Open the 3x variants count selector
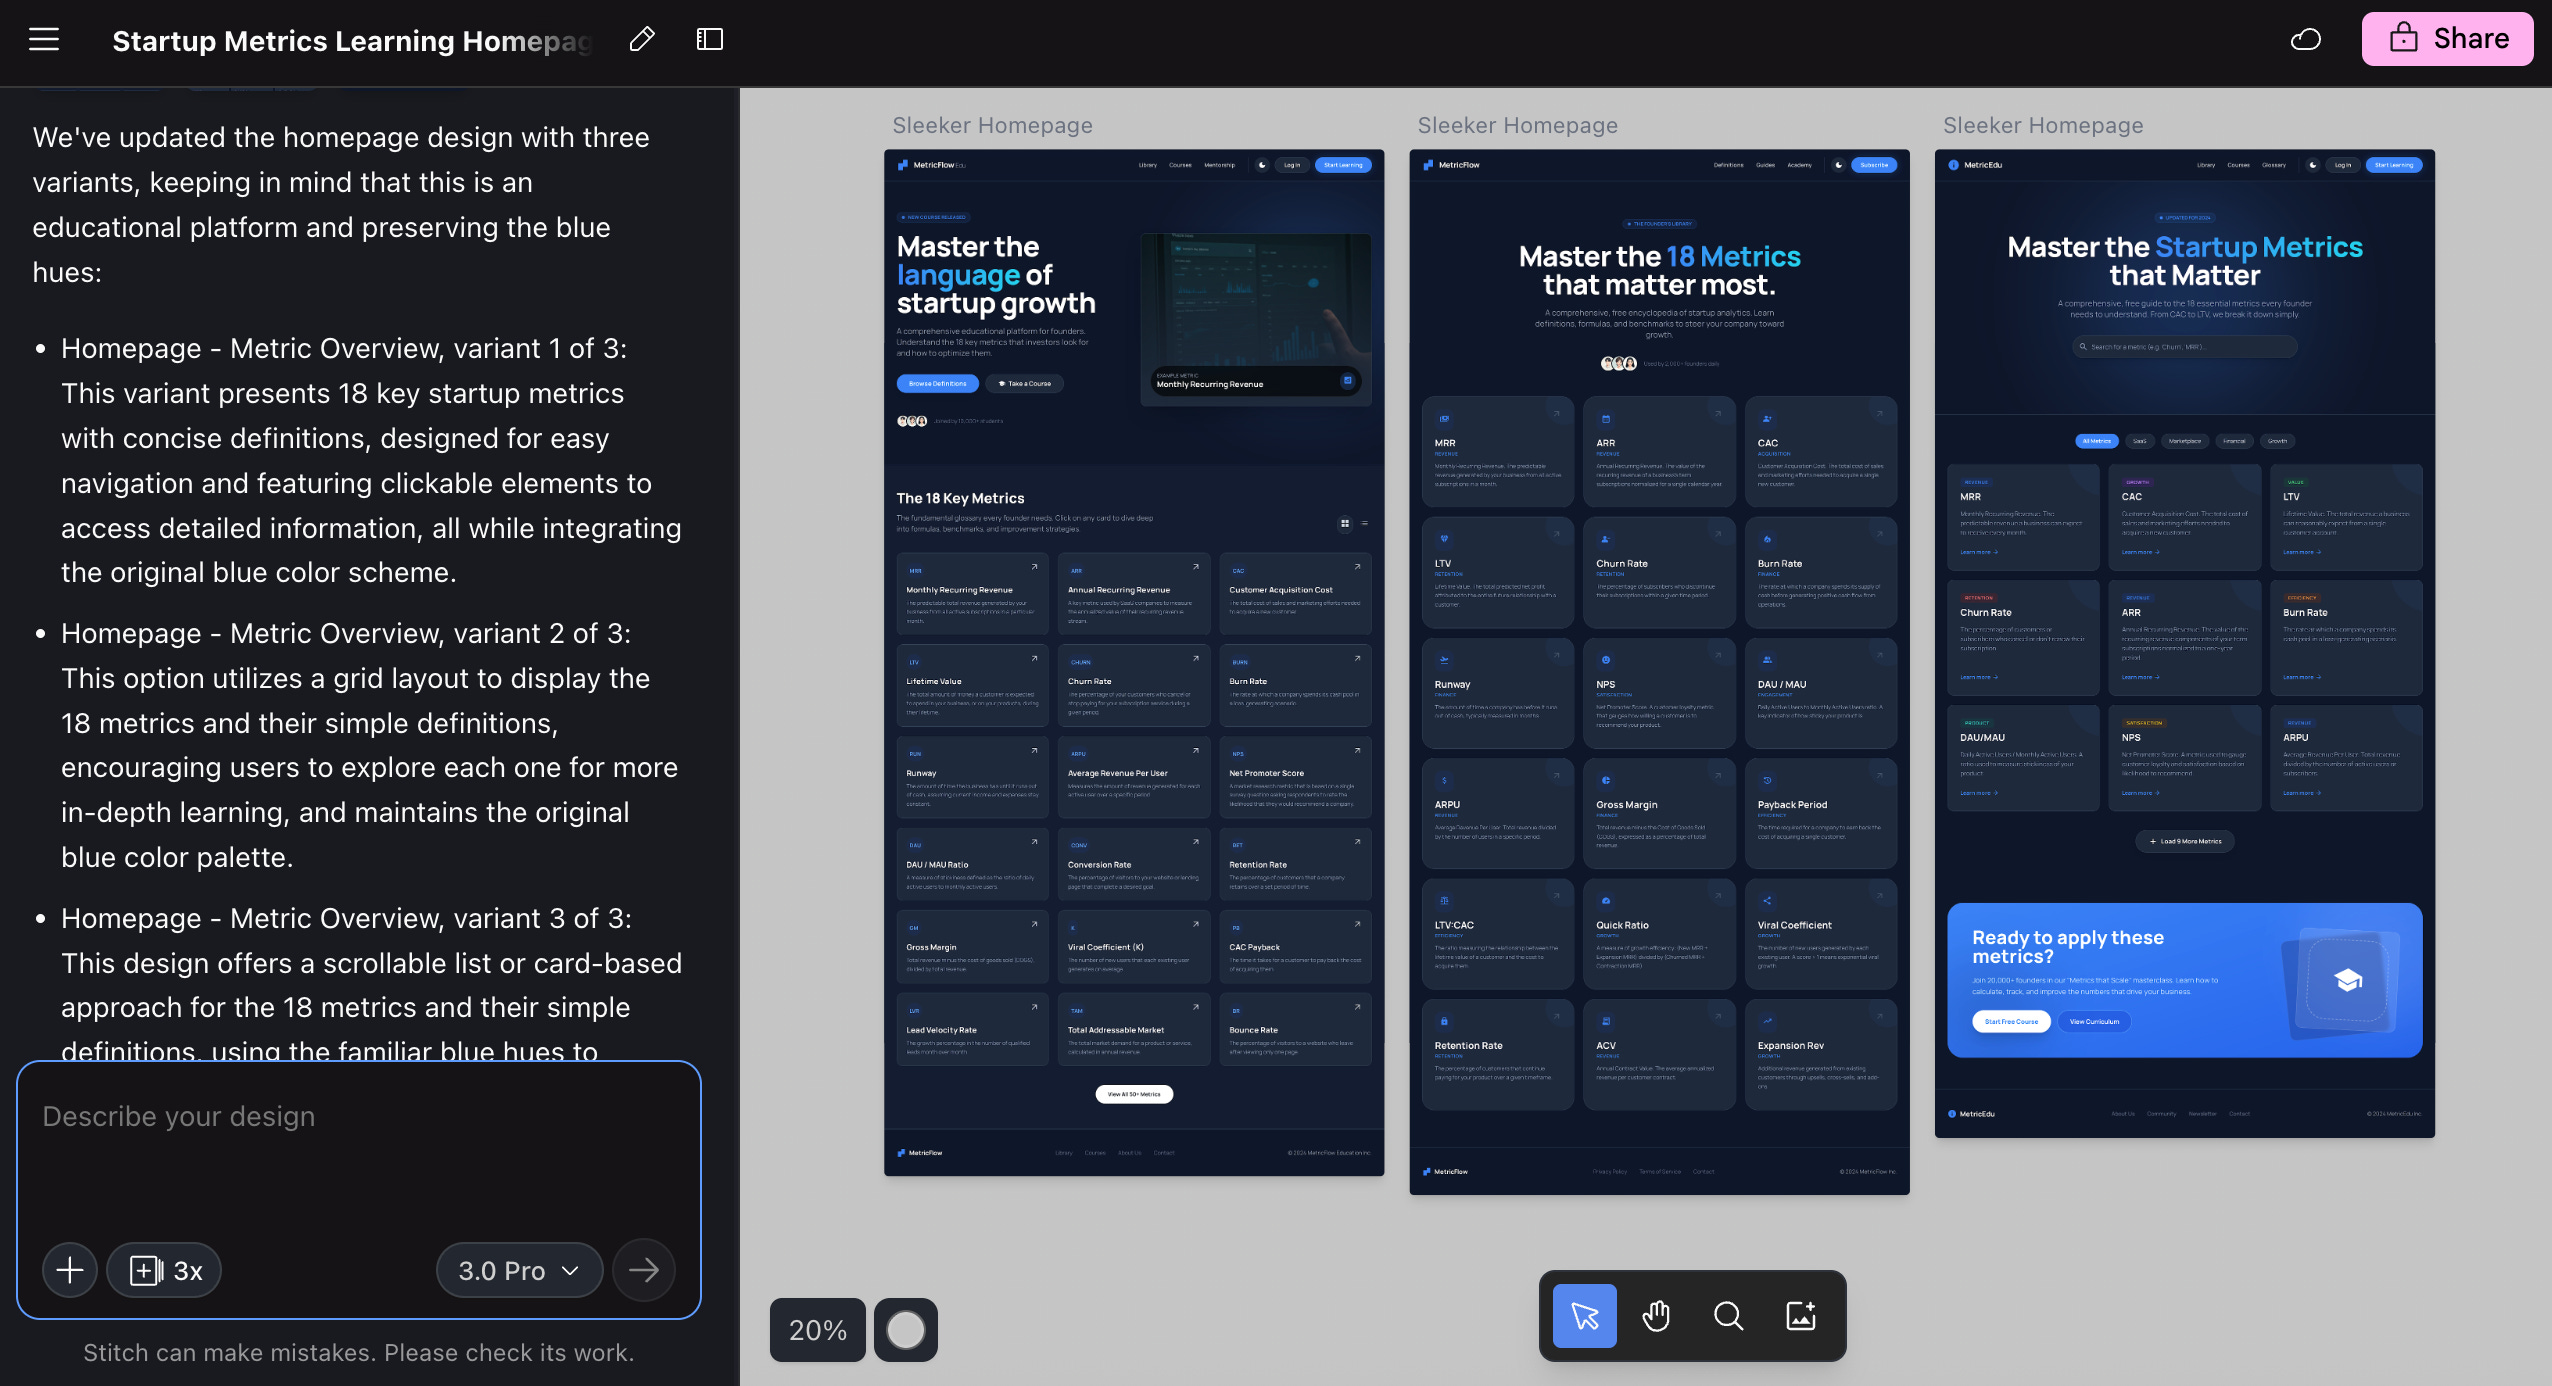Viewport: 2552px width, 1386px height. tap(165, 1270)
